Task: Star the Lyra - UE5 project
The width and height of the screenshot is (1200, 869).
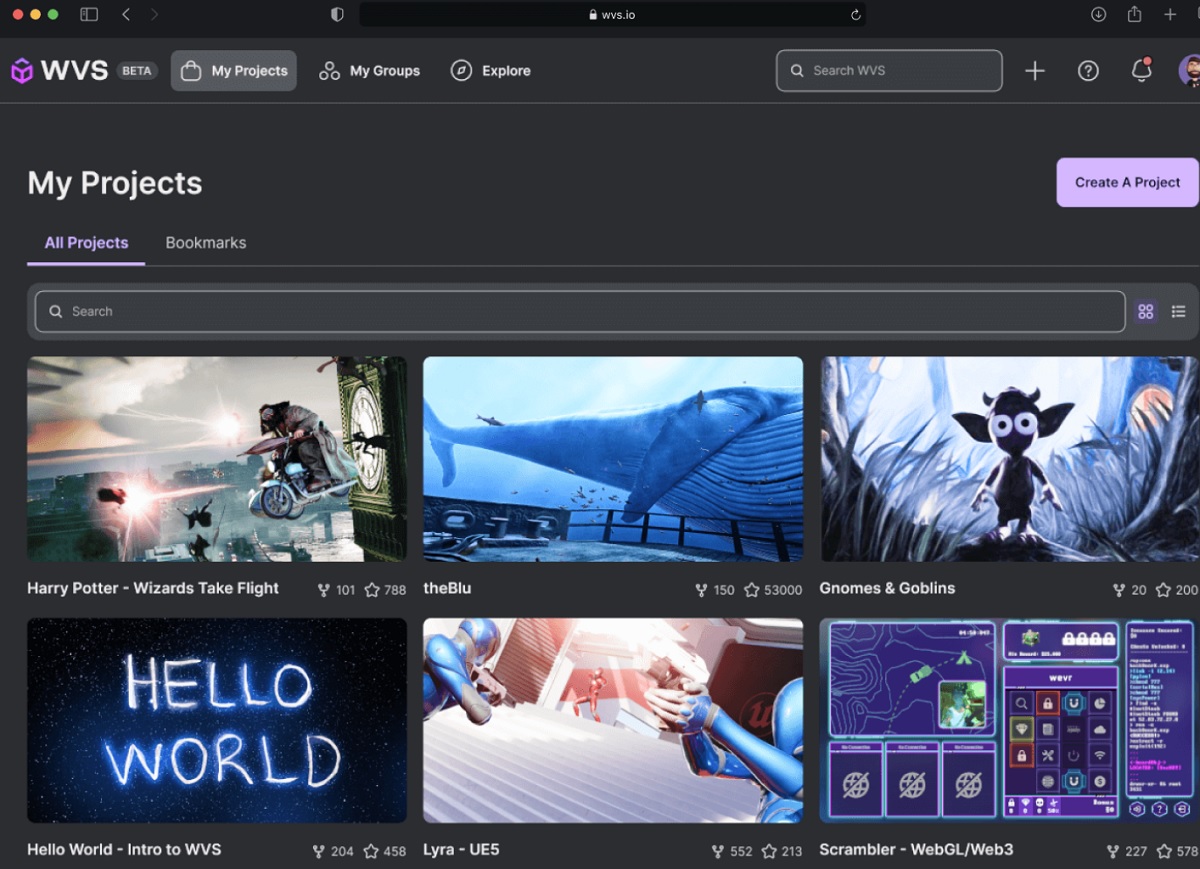Action: coord(769,851)
